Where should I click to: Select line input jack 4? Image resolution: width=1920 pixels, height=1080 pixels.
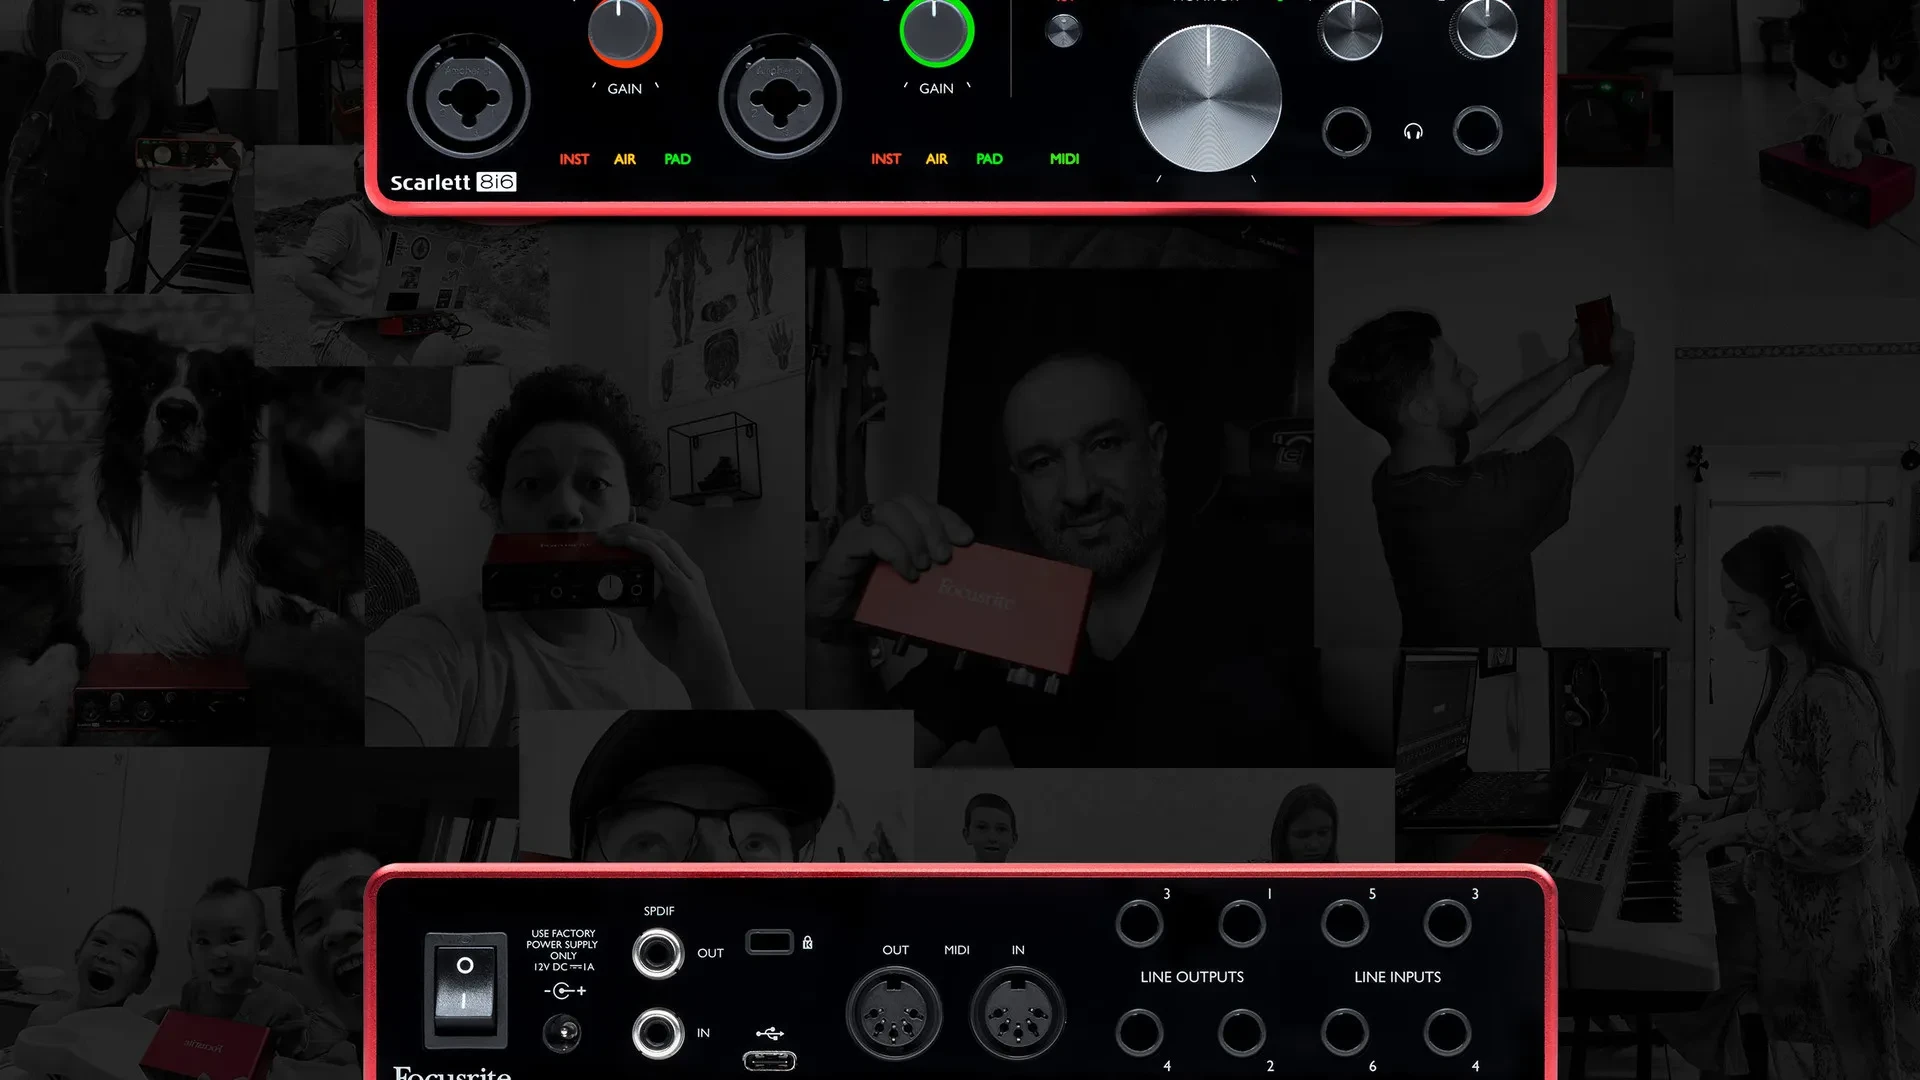1447,1032
